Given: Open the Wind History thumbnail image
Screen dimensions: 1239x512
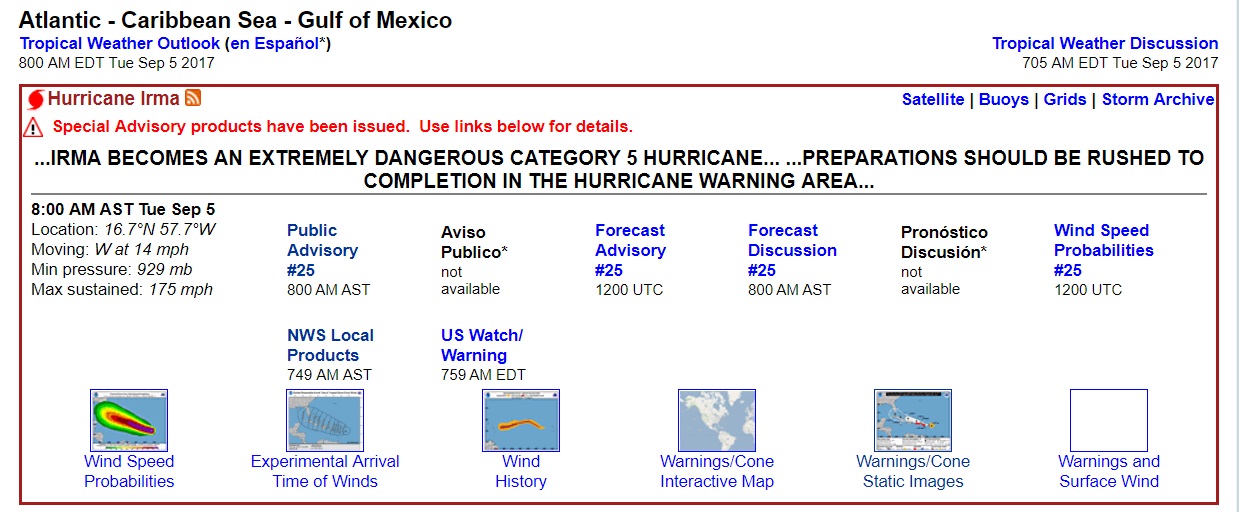Looking at the screenshot, I should (521, 420).
